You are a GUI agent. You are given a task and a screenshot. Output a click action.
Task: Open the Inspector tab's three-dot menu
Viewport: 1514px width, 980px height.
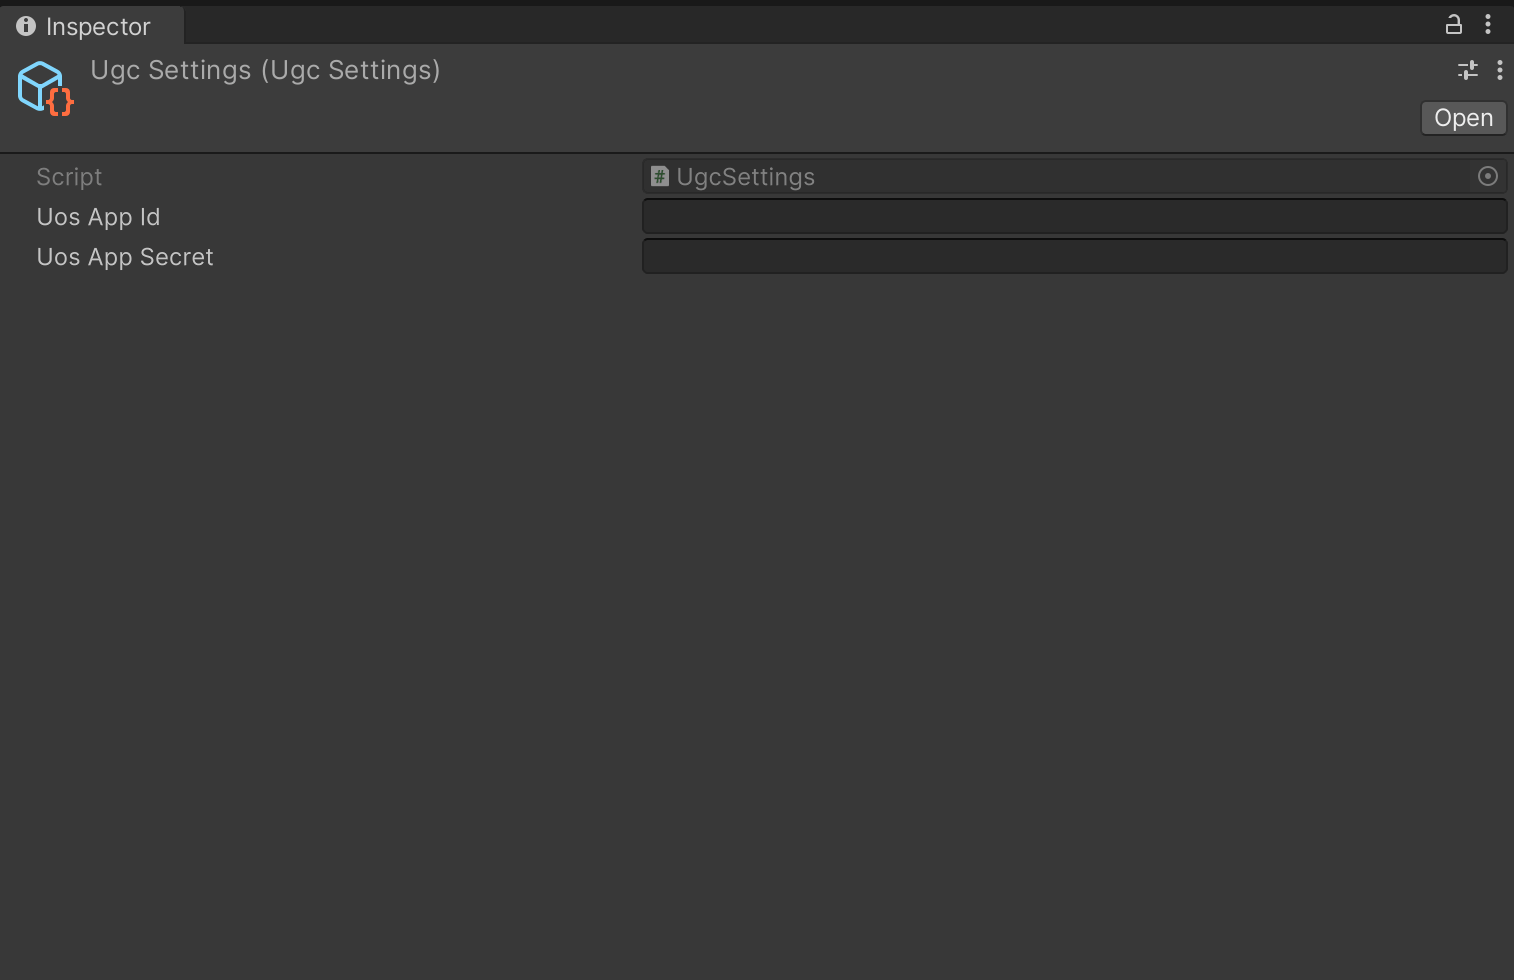point(1488,25)
